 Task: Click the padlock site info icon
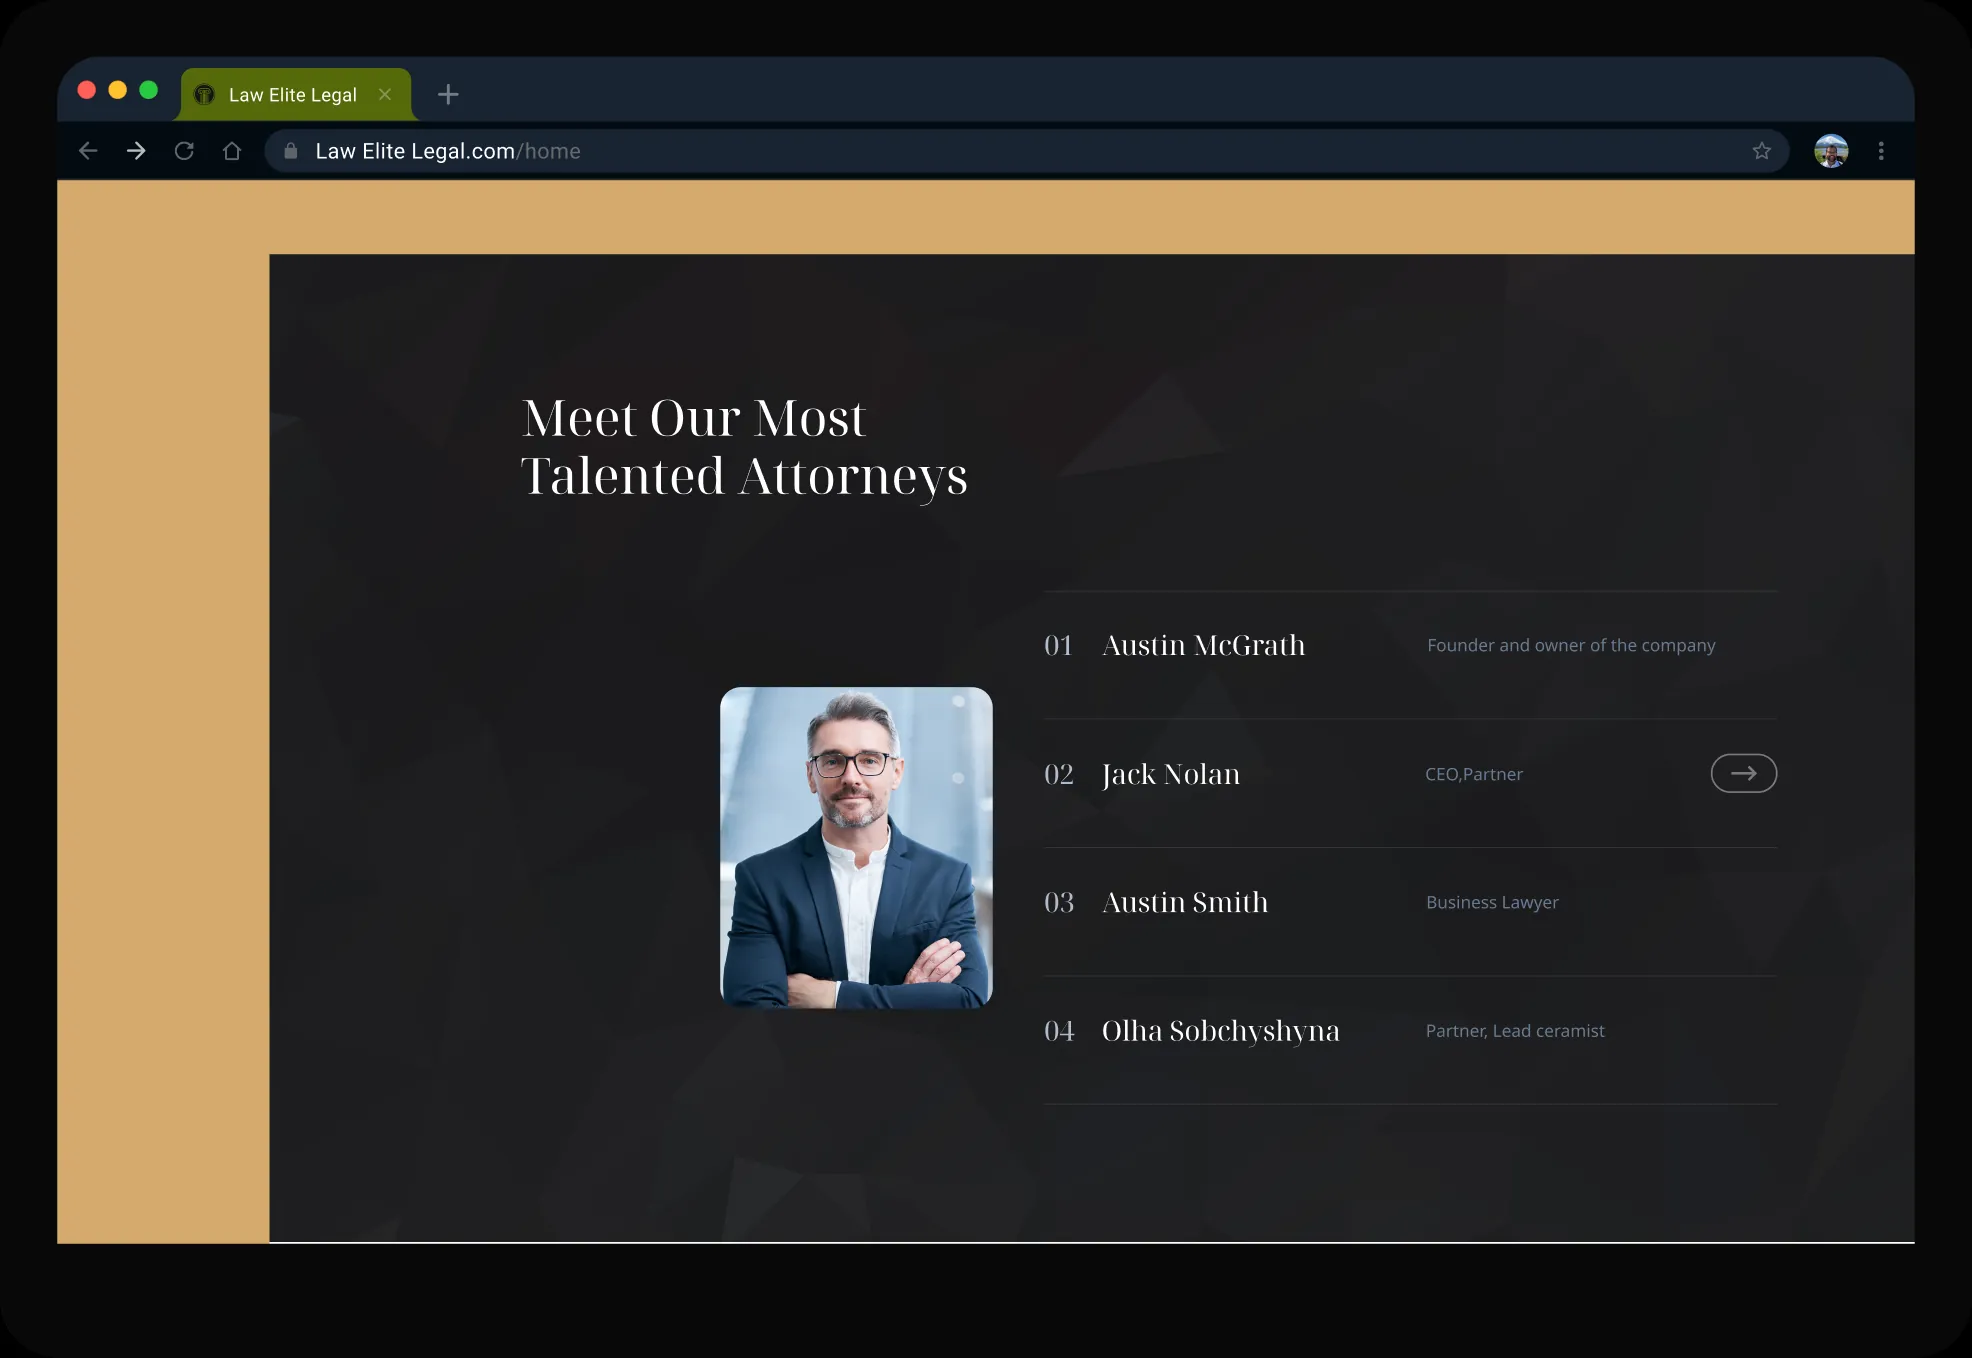[x=291, y=151]
